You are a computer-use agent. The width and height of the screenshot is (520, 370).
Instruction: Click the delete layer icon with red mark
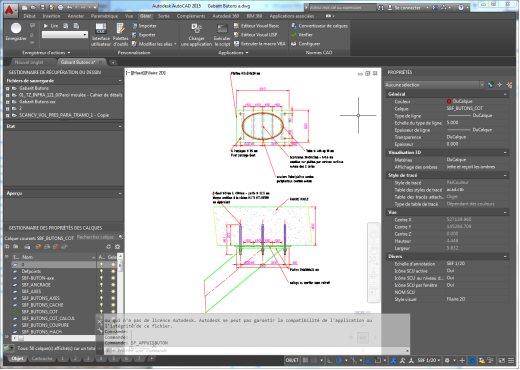click(x=56, y=247)
